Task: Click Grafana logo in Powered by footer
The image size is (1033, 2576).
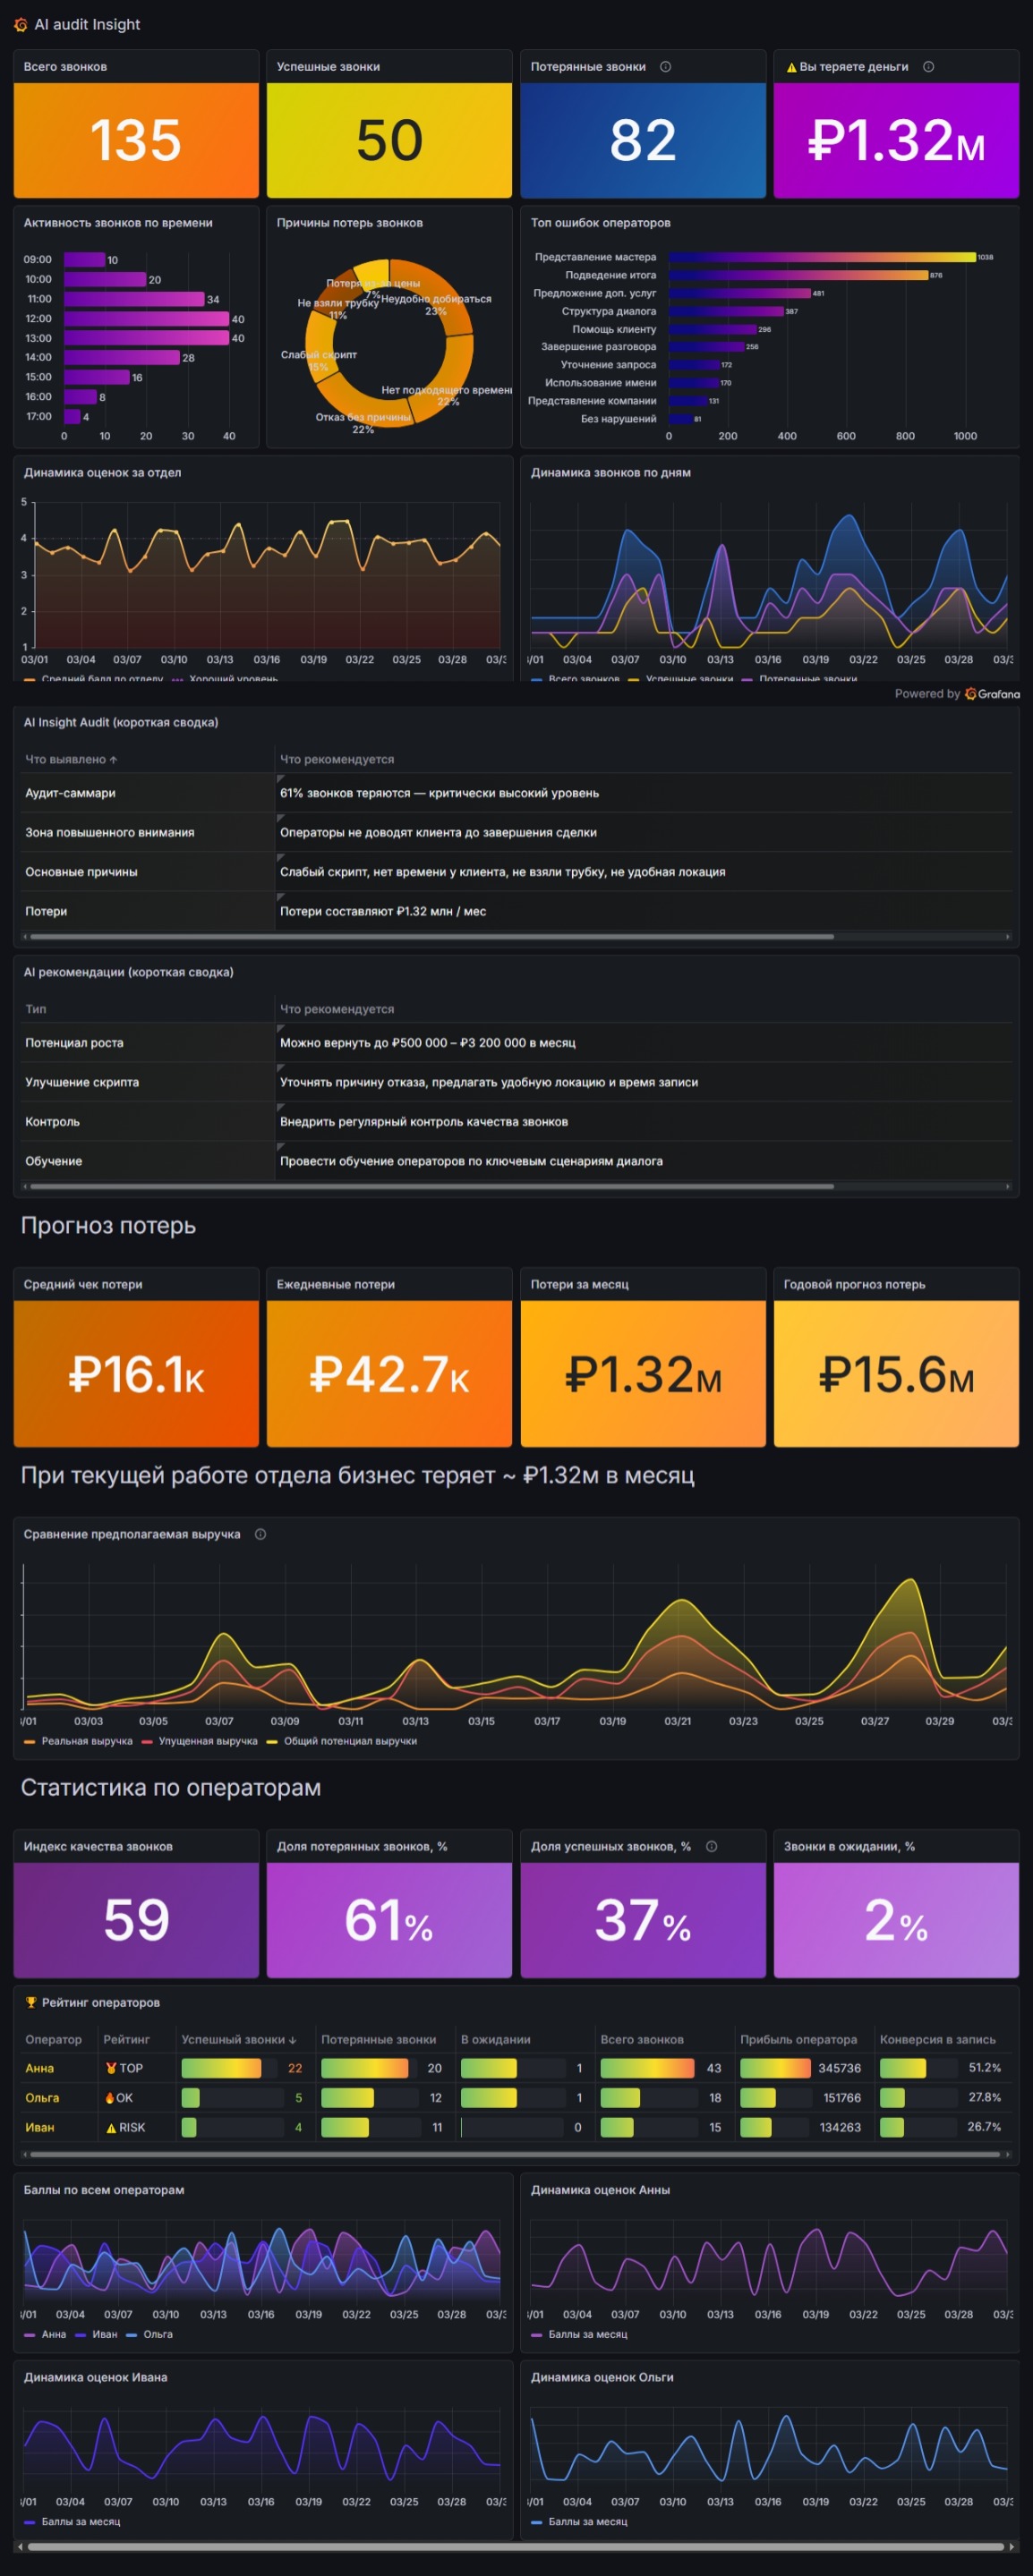Action: pos(970,694)
